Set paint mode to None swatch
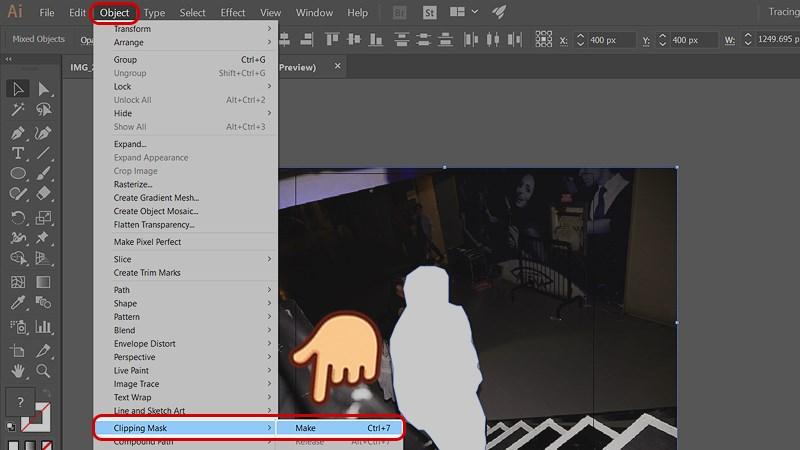 (46, 446)
